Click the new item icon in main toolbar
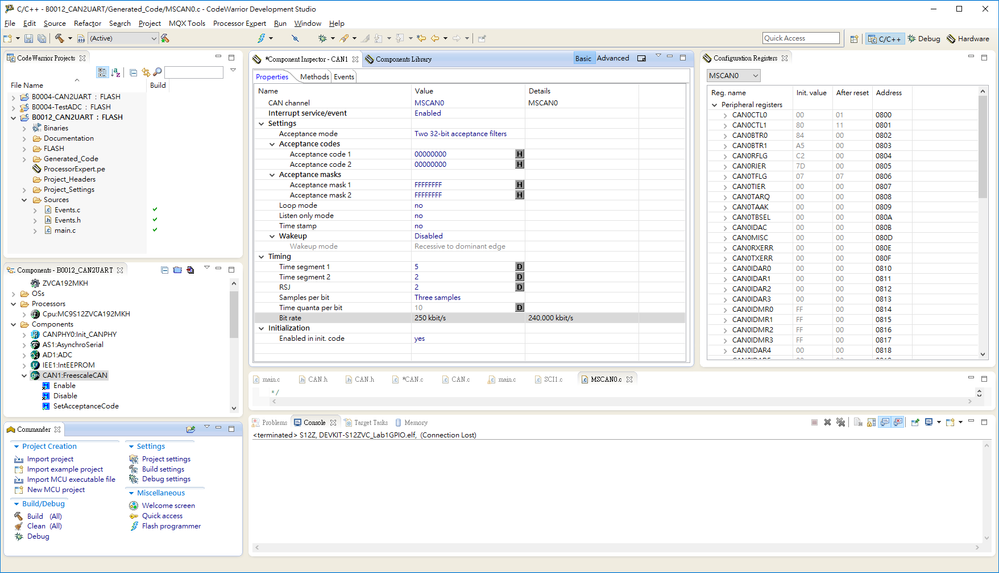The image size is (999, 573). pos(7,38)
